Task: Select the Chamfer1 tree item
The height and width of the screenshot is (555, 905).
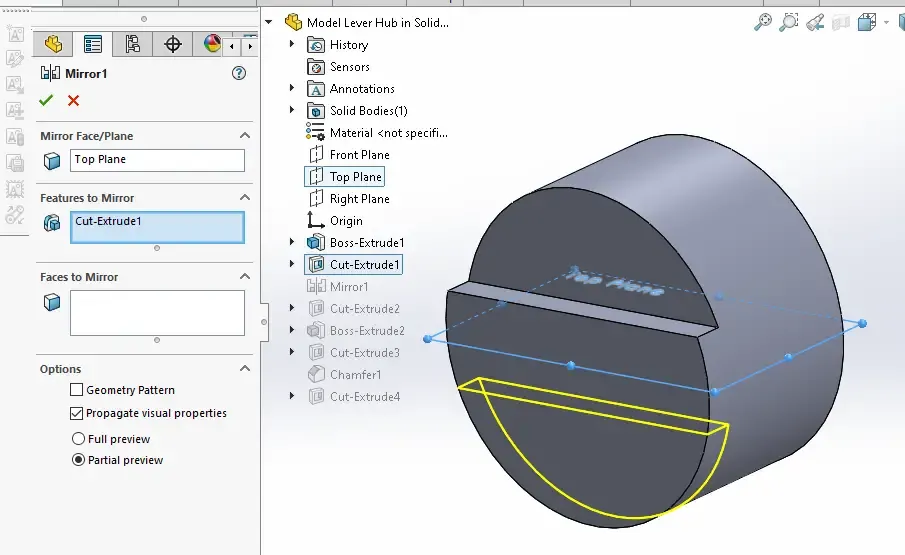Action: 356,374
